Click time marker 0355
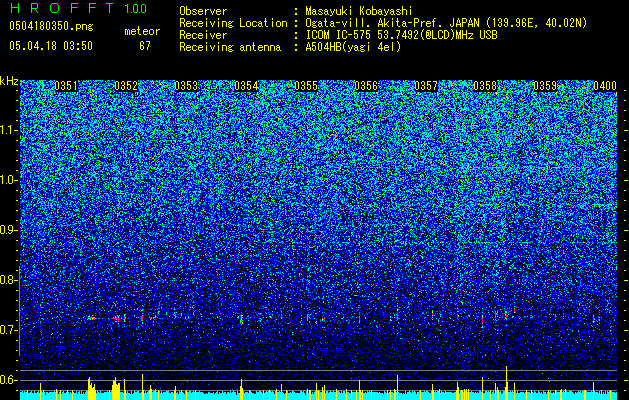The height and width of the screenshot is (400, 629). click(x=306, y=86)
